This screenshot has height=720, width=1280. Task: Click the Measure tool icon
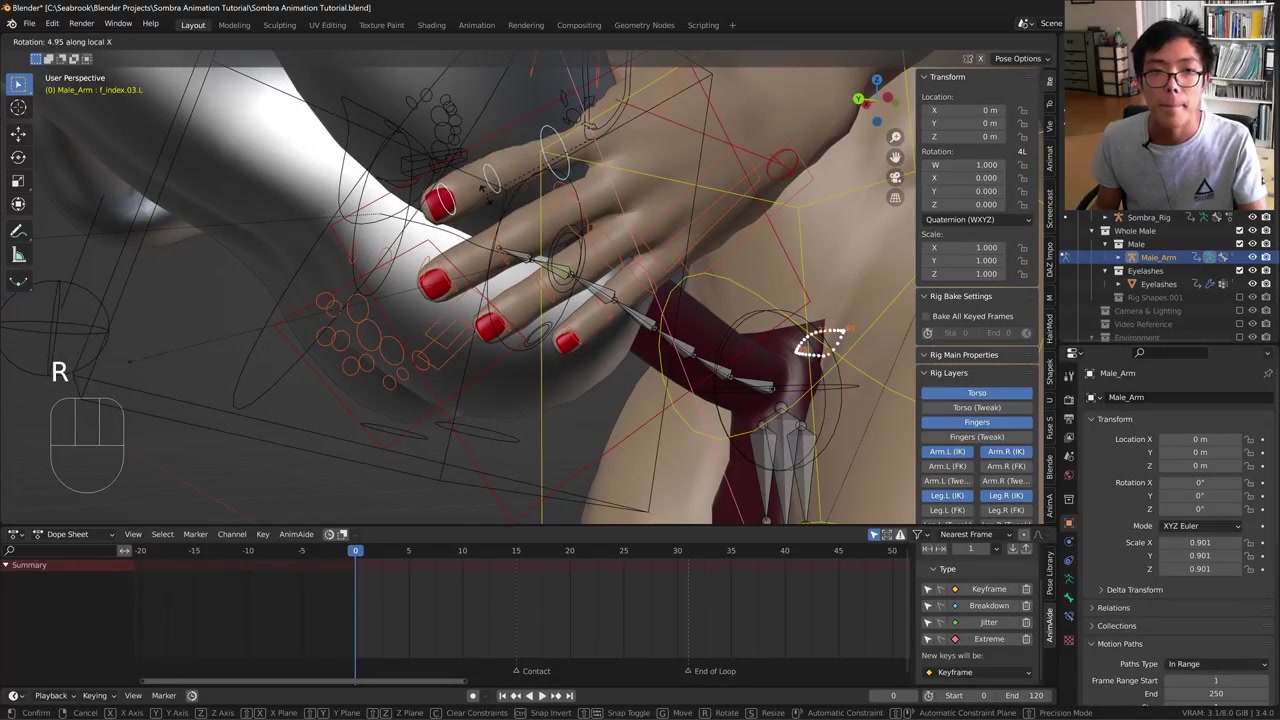[18, 256]
